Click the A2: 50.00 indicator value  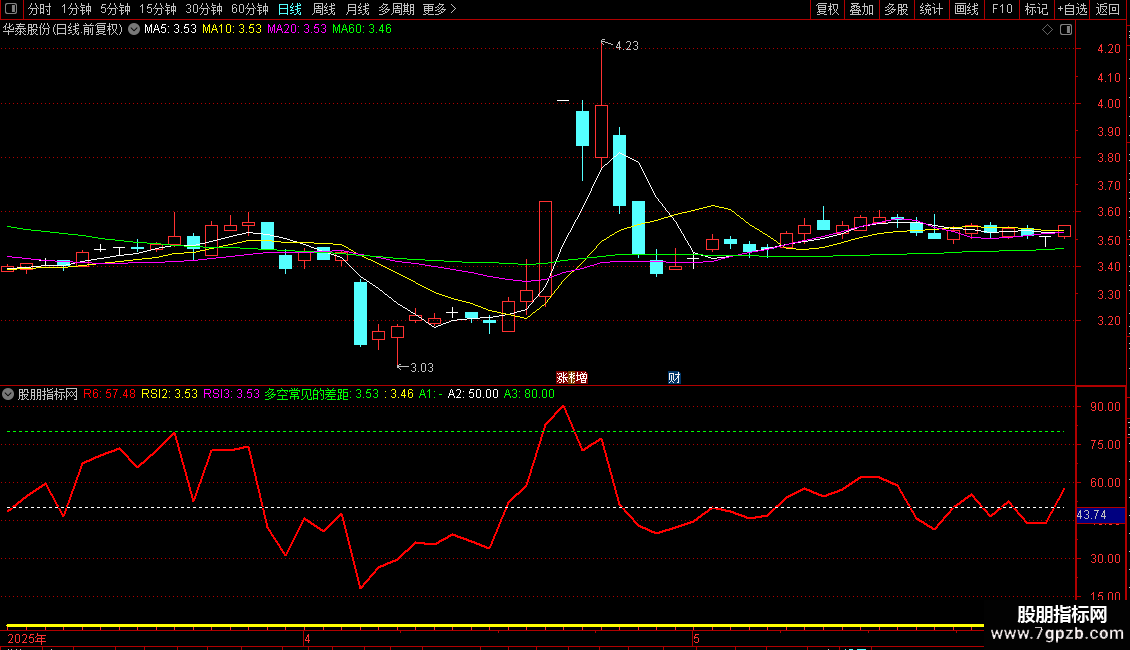pos(473,394)
